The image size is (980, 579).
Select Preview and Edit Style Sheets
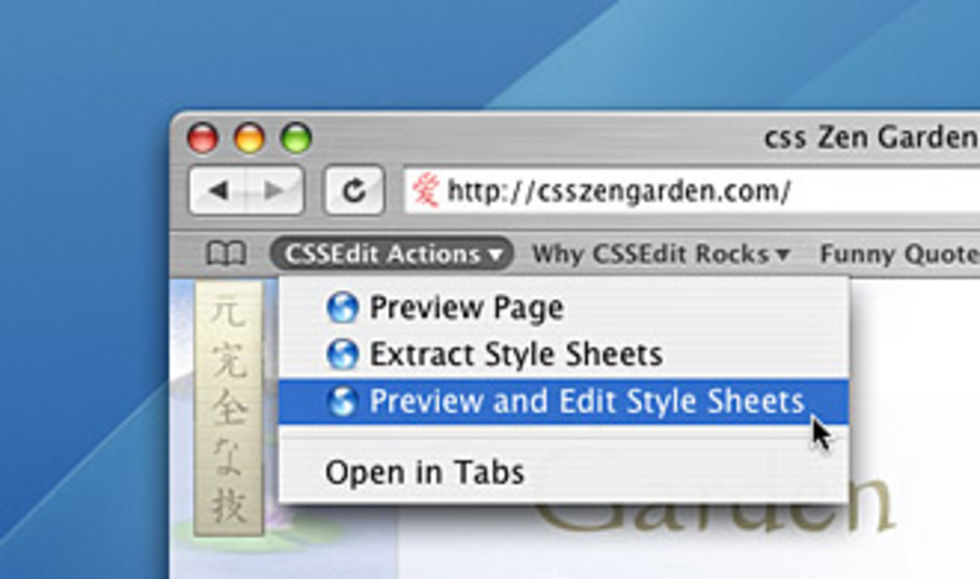(586, 401)
